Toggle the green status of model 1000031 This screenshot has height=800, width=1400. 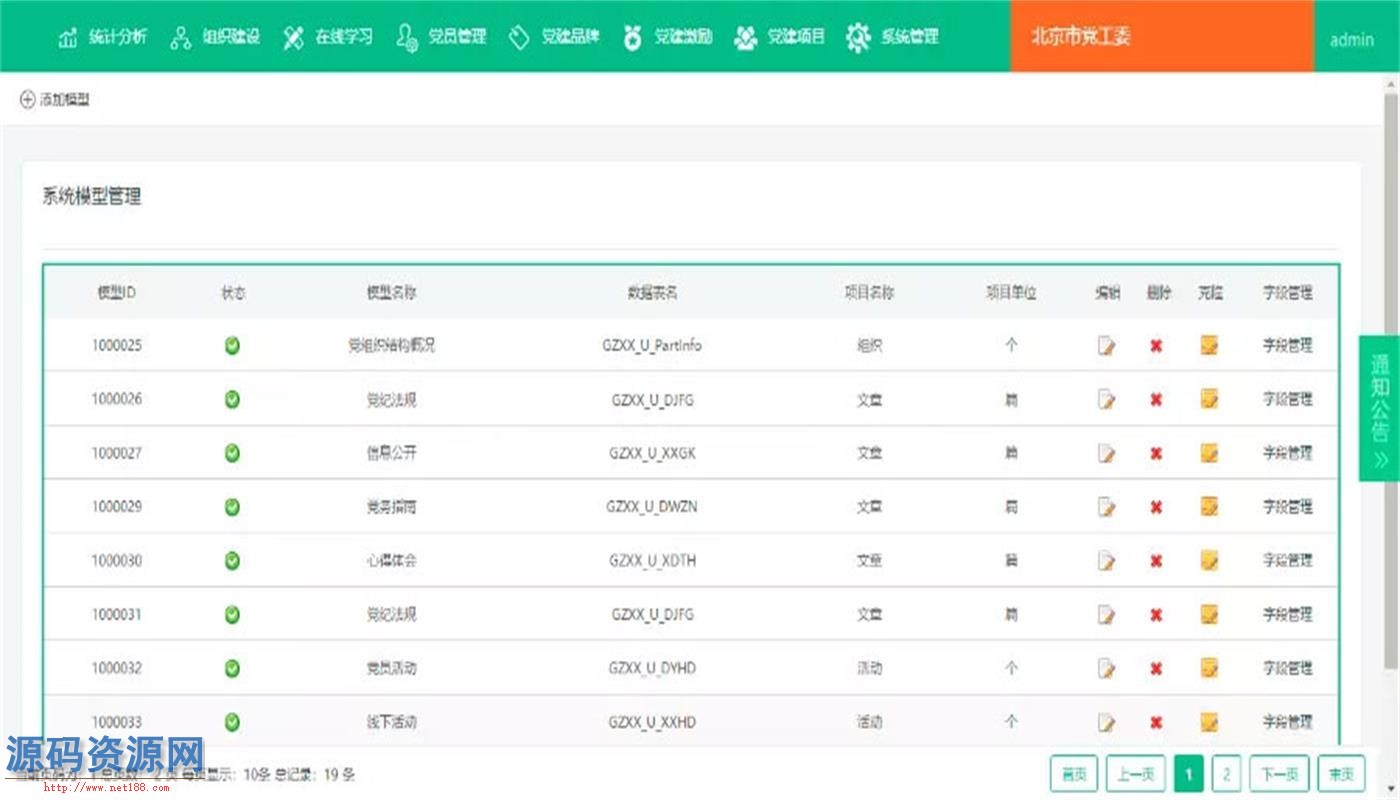(x=232, y=614)
